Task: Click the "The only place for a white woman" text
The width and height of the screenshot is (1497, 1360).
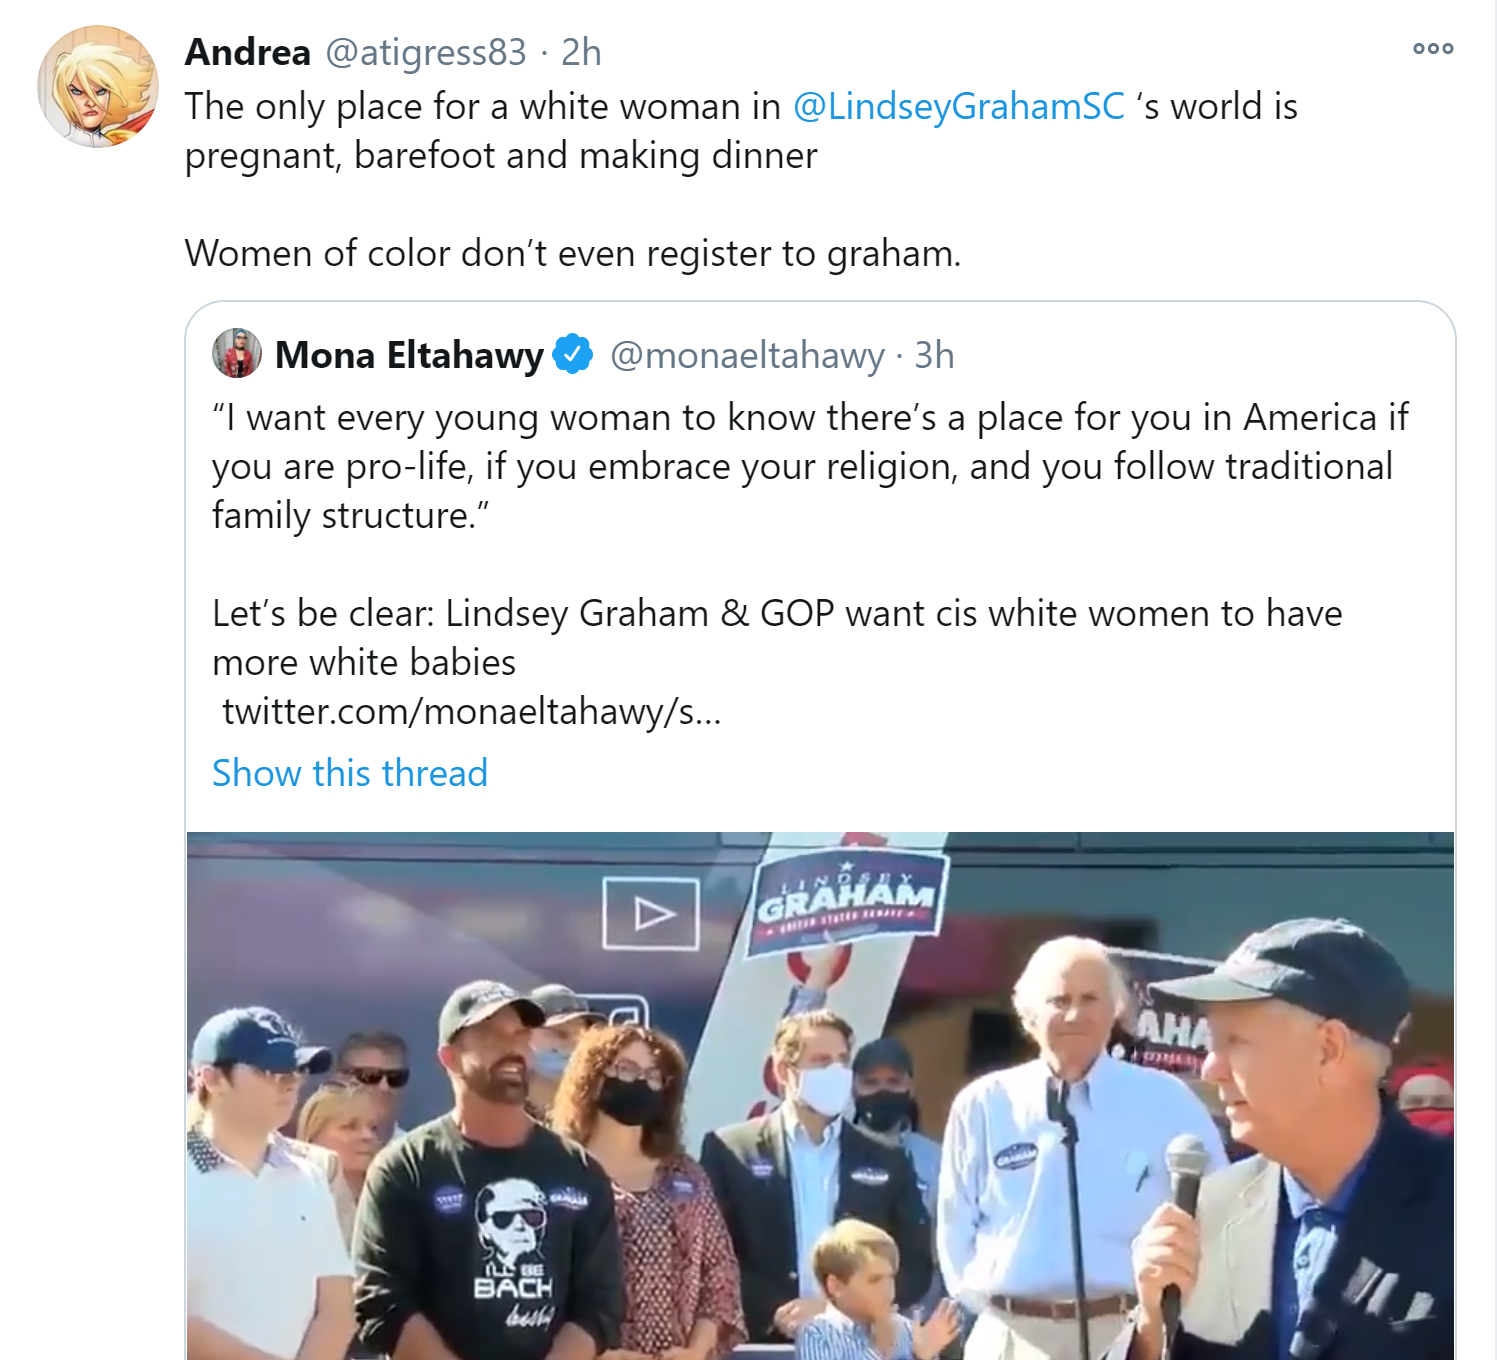Action: (x=741, y=131)
